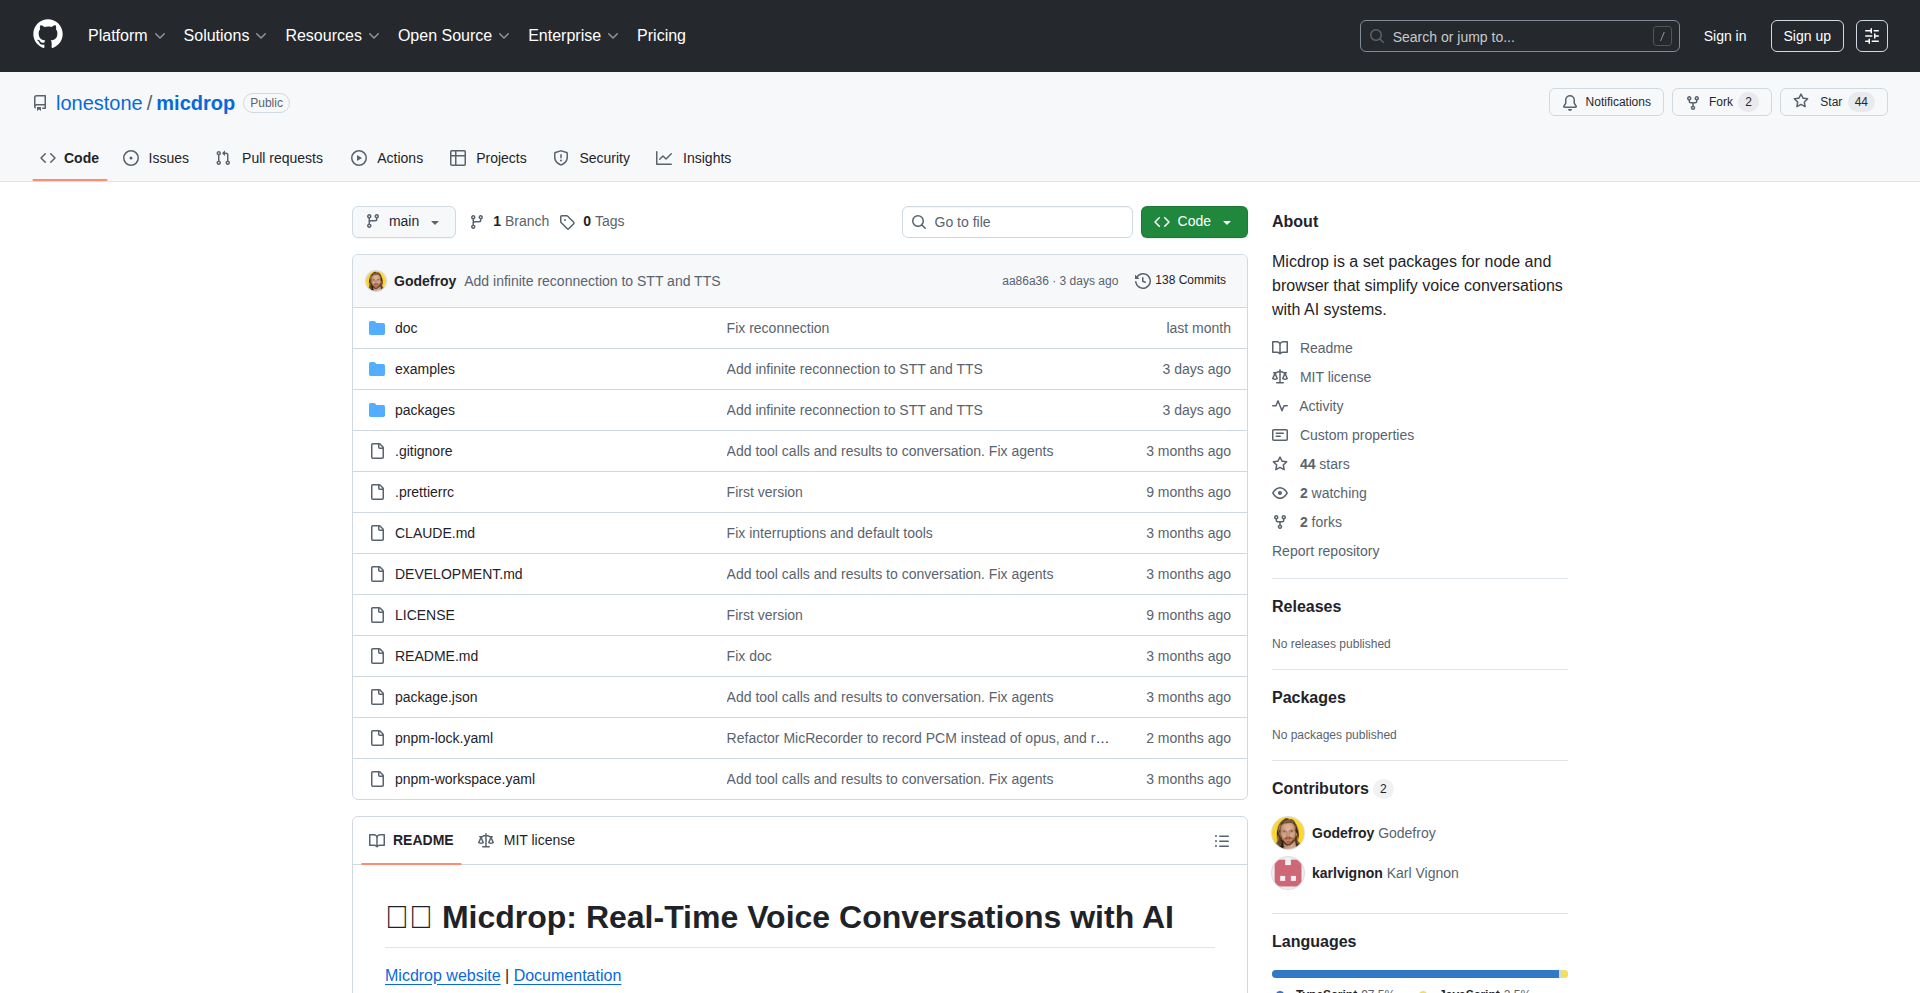1920x993 pixels.
Task: Switch to the Pull requests tab
Action: point(269,158)
